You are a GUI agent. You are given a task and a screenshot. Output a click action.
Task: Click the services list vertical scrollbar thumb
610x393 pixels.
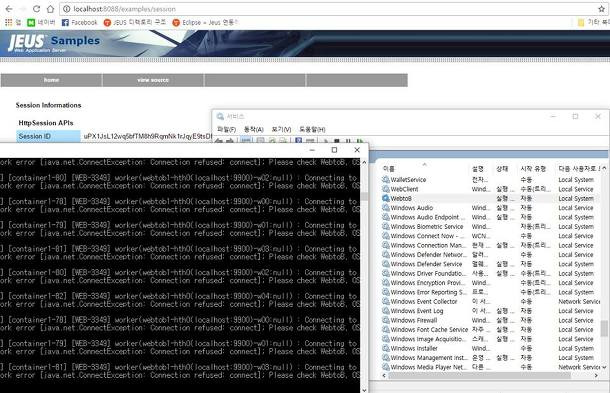point(604,328)
